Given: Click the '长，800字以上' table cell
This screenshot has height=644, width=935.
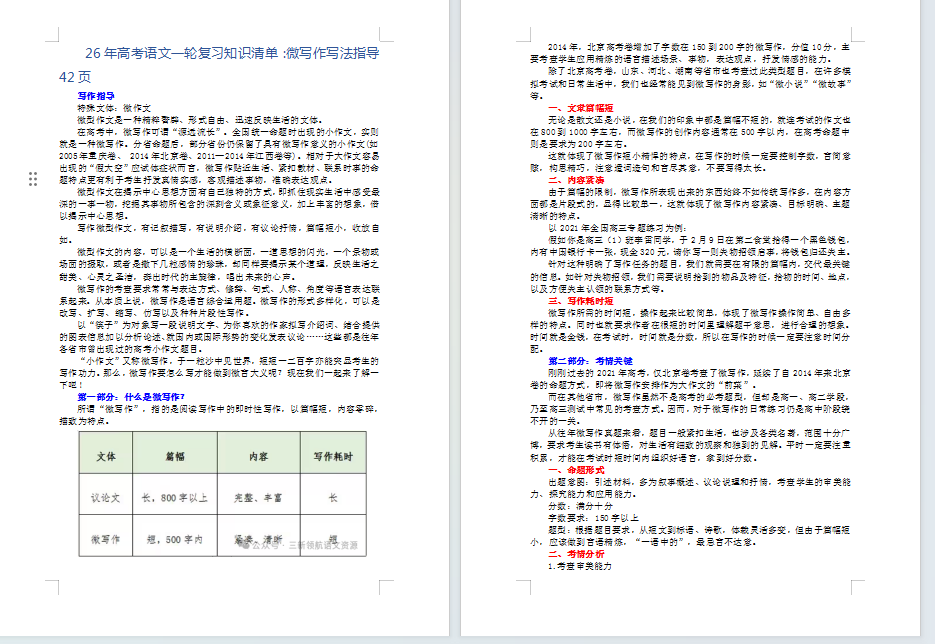Looking at the screenshot, I should [175, 497].
